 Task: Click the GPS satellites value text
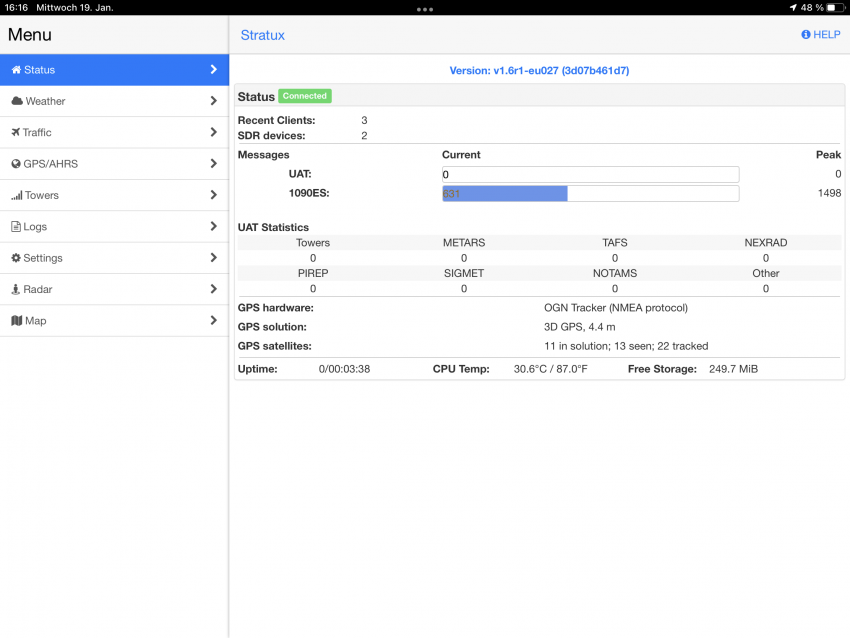626,346
